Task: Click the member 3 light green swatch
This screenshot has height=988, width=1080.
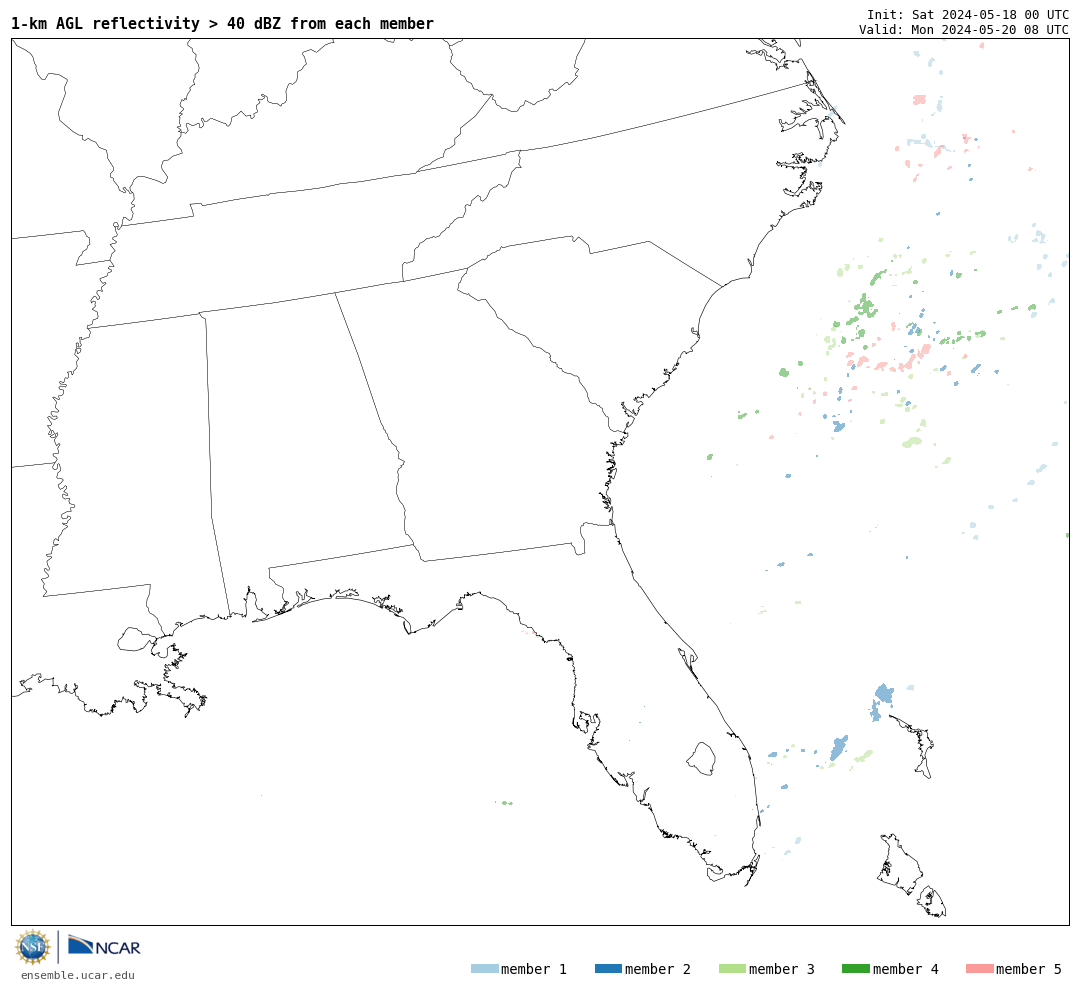Action: (x=732, y=969)
